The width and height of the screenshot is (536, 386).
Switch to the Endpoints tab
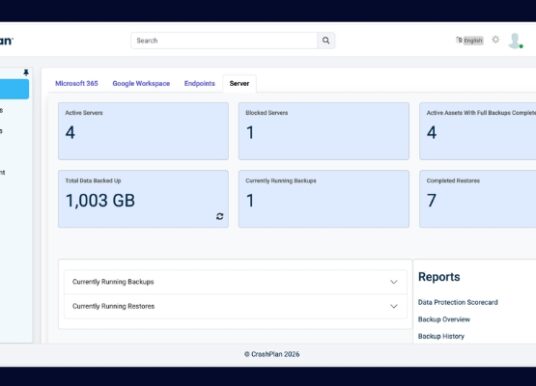200,83
